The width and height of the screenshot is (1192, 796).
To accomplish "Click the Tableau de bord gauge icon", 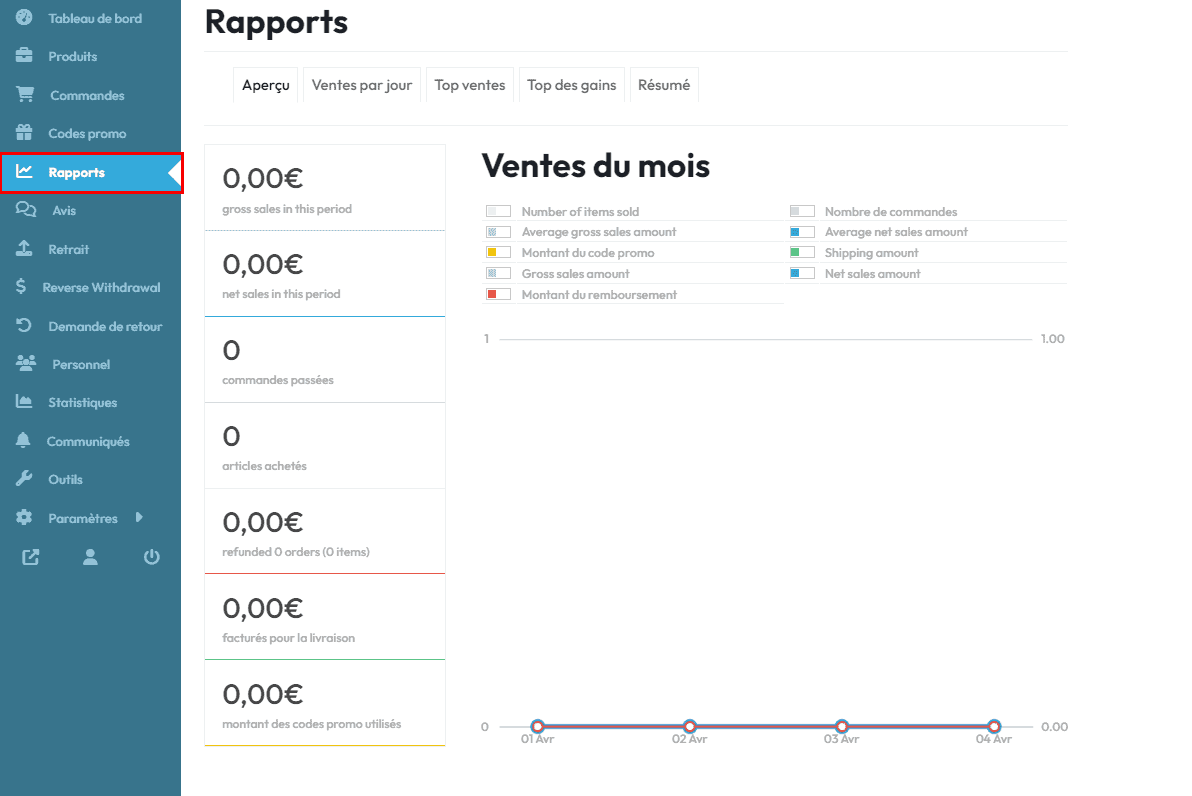I will pyautogui.click(x=24, y=17).
